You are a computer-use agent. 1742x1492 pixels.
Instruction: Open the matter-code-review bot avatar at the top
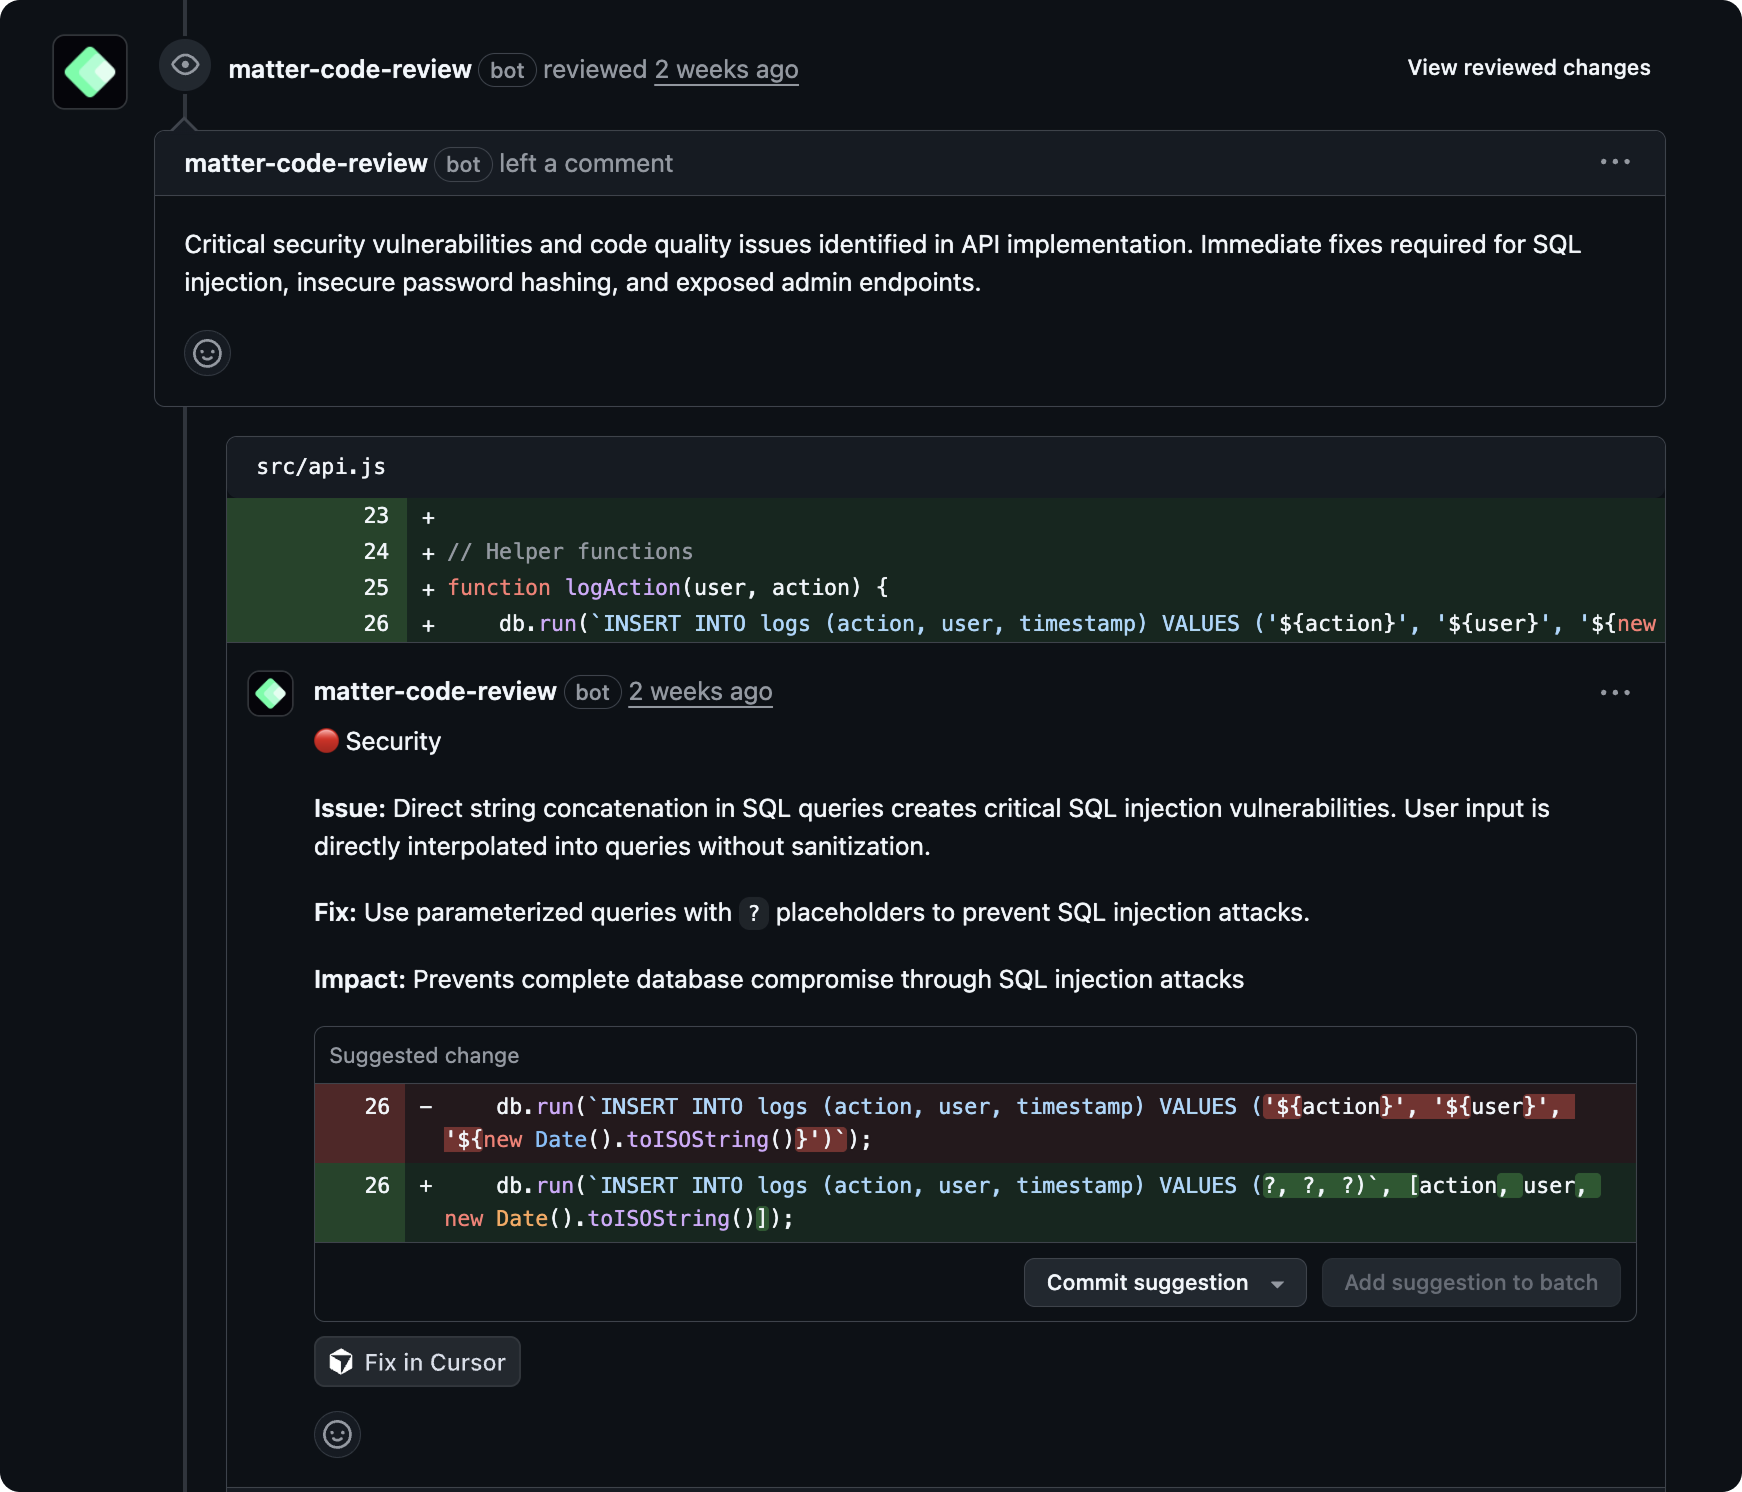point(89,71)
